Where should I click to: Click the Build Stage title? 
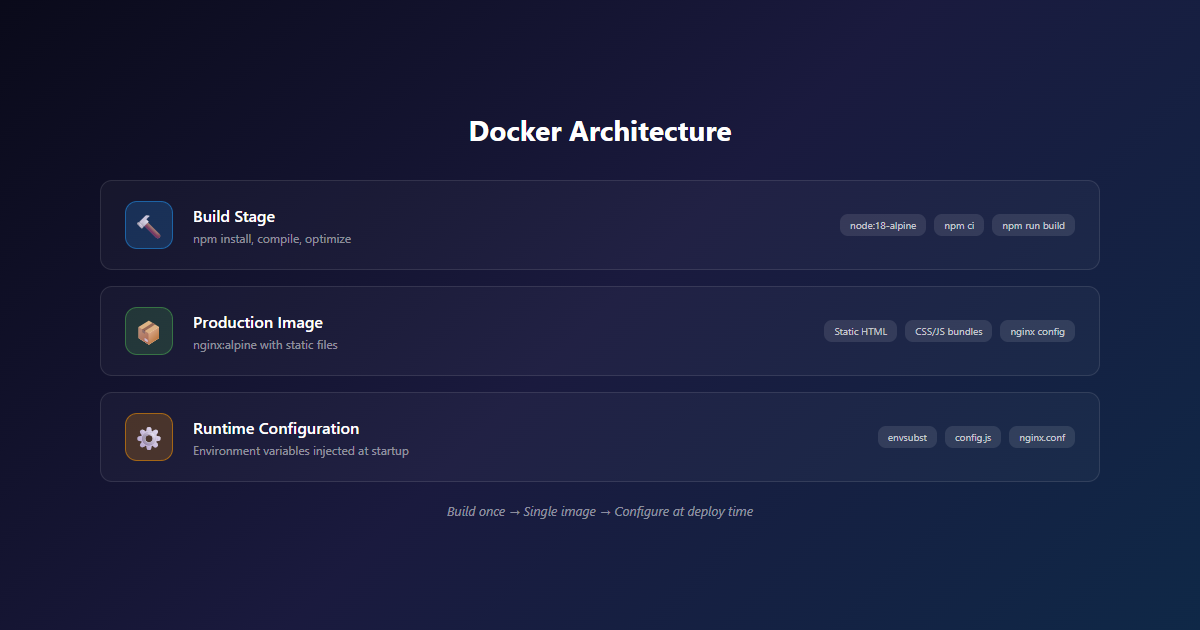[x=234, y=216]
